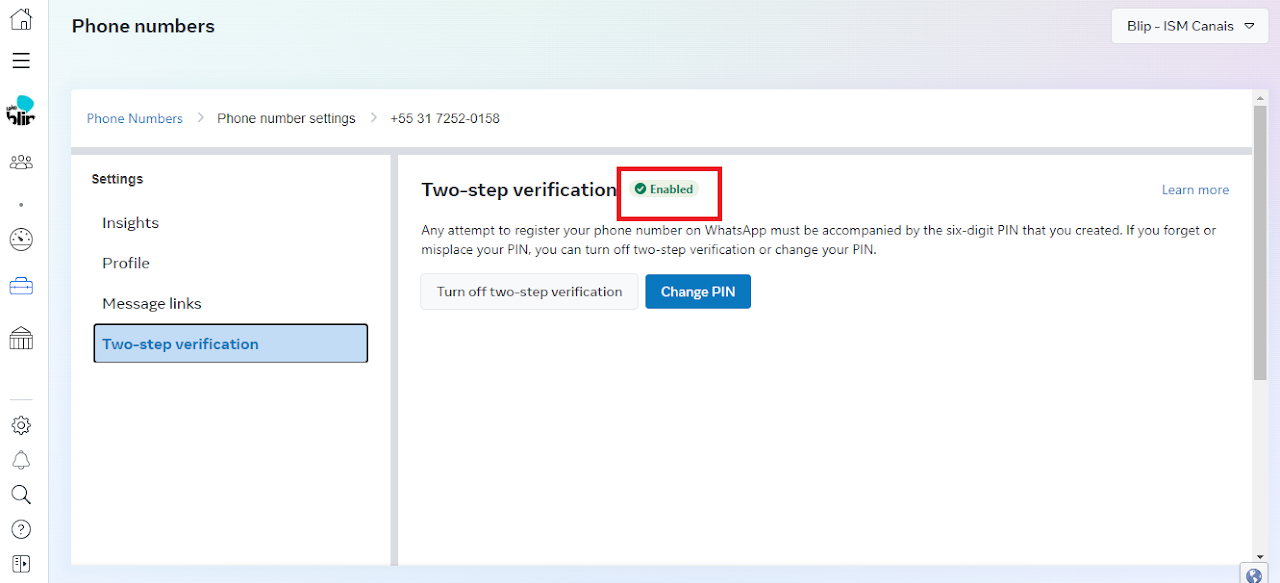The width and height of the screenshot is (1280, 583).
Task: Switch to the Profile settings tab
Action: pyautogui.click(x=126, y=263)
